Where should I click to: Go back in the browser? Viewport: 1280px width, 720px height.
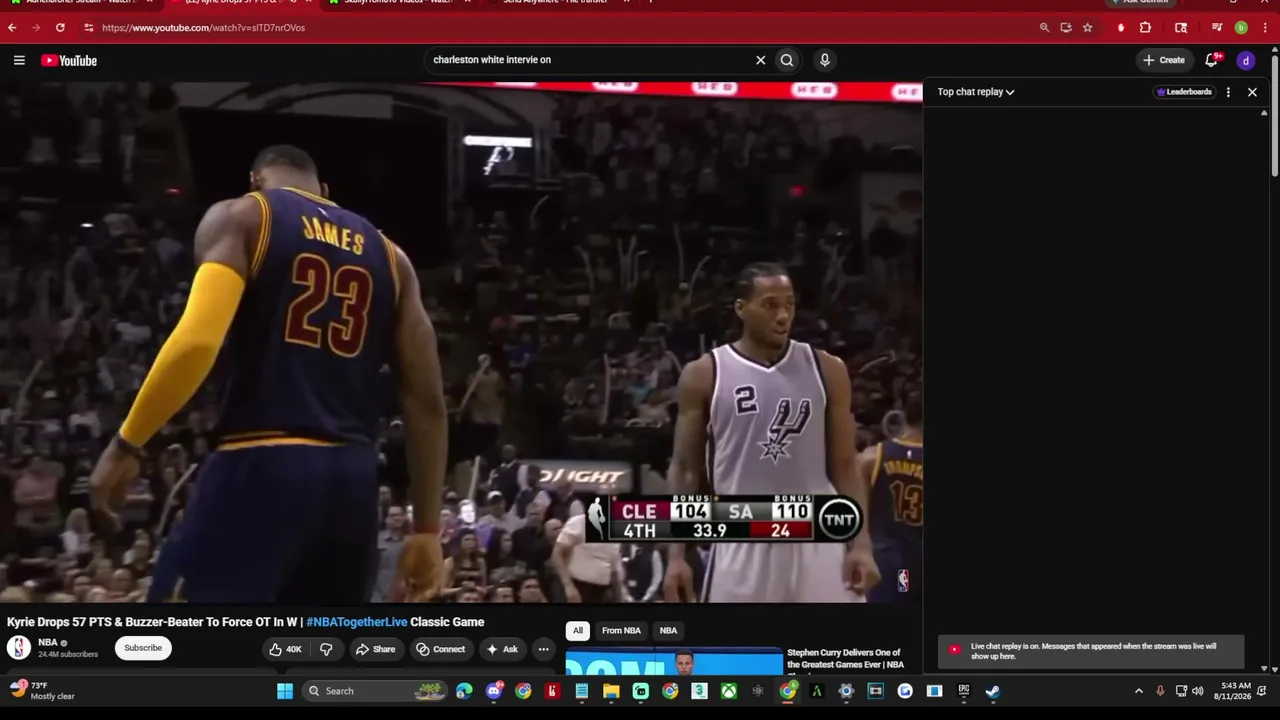tap(12, 28)
